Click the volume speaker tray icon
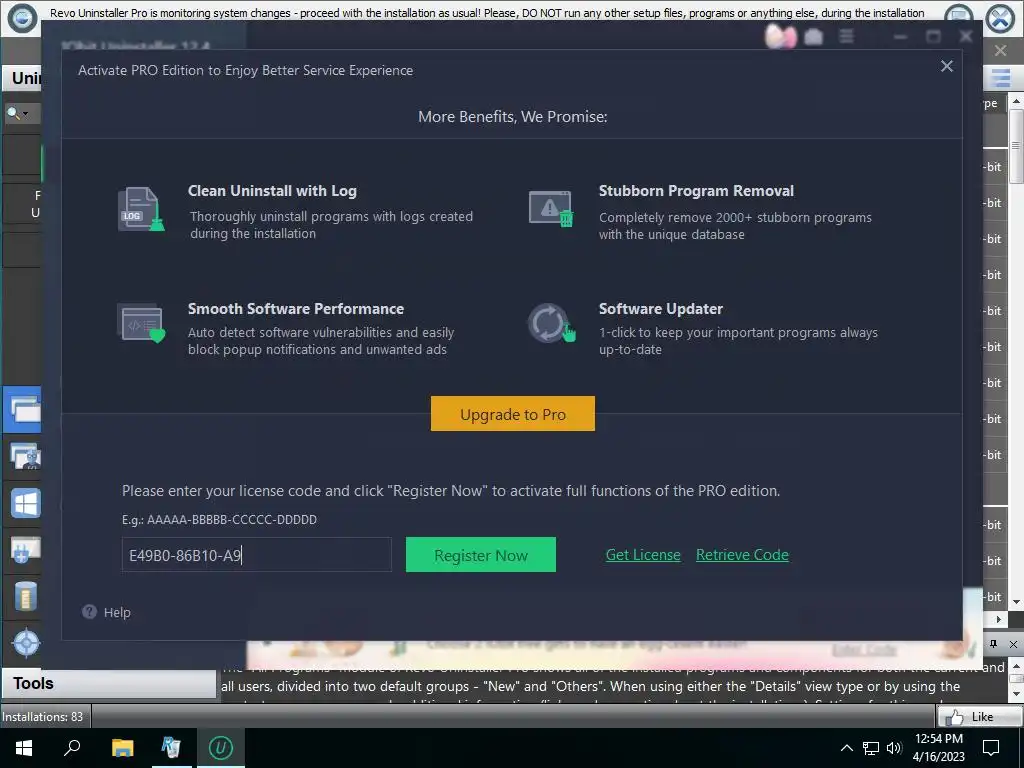Viewport: 1024px width, 768px height. pyautogui.click(x=893, y=748)
